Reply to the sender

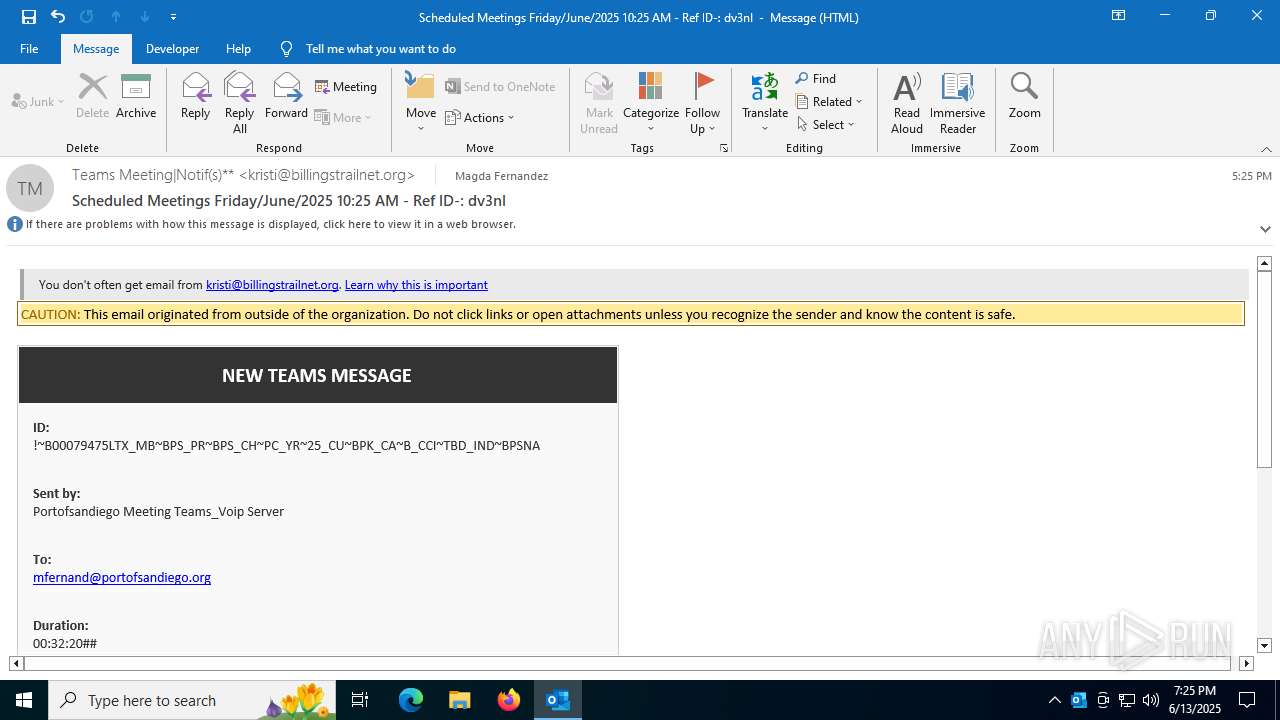[x=195, y=97]
